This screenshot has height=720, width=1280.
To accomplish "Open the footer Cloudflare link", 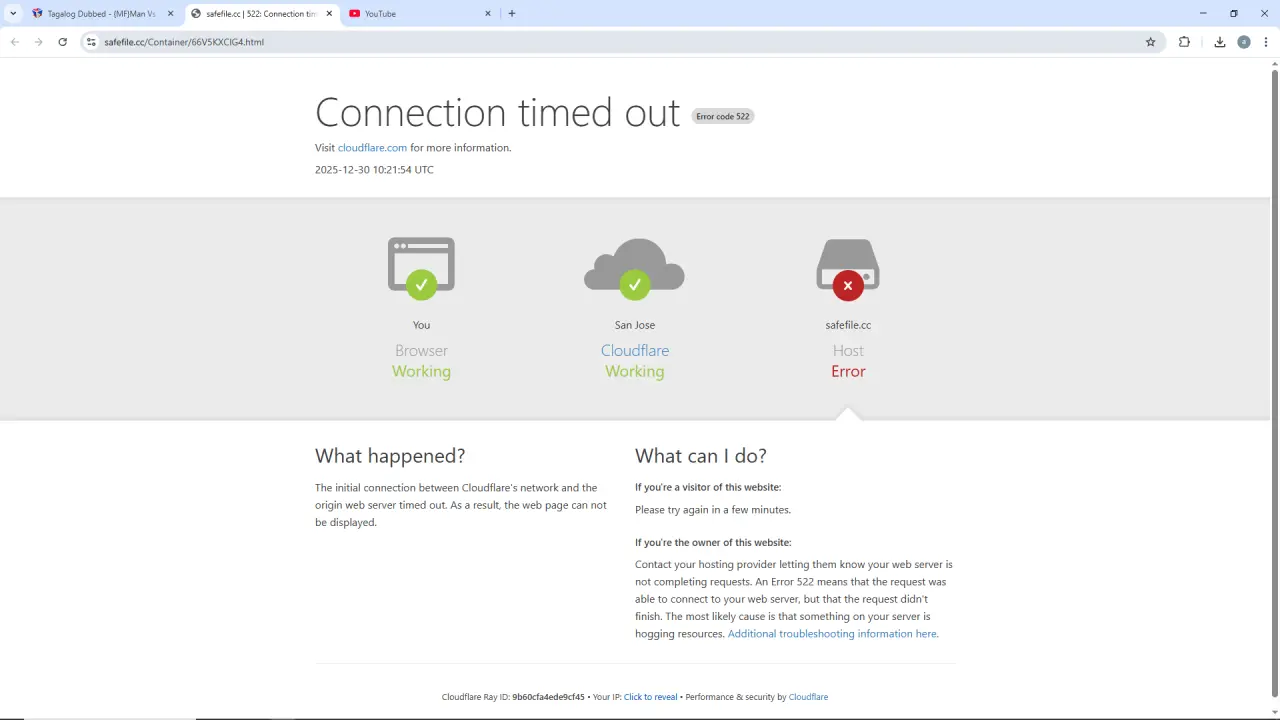I will pyautogui.click(x=808, y=697).
